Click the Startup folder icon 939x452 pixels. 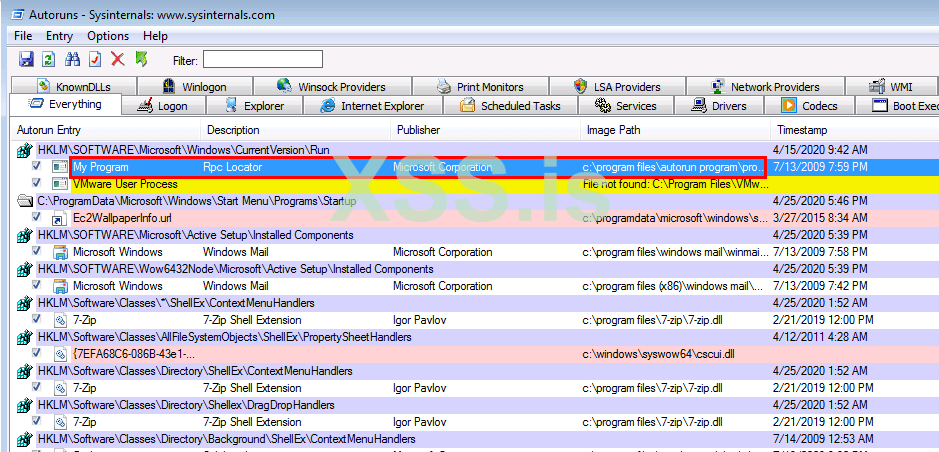25,201
